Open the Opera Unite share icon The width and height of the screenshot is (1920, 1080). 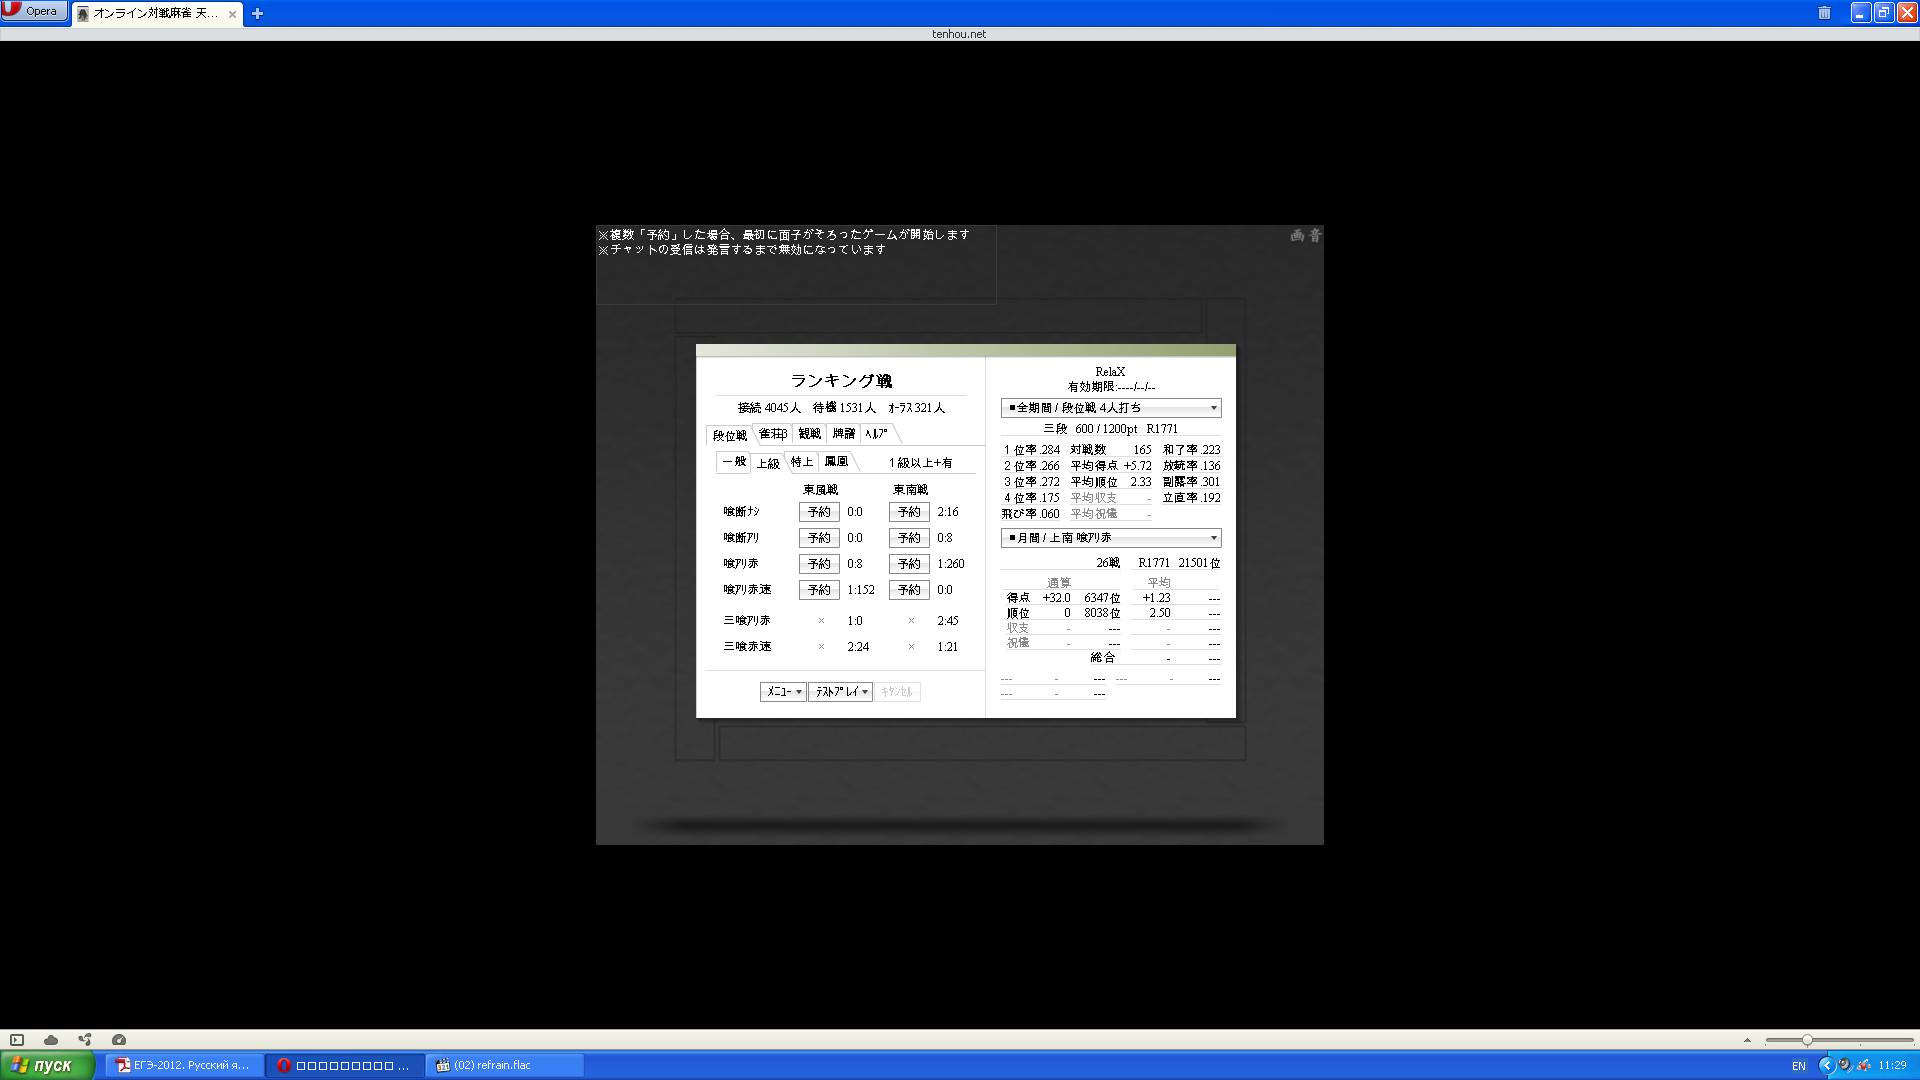tap(85, 1040)
